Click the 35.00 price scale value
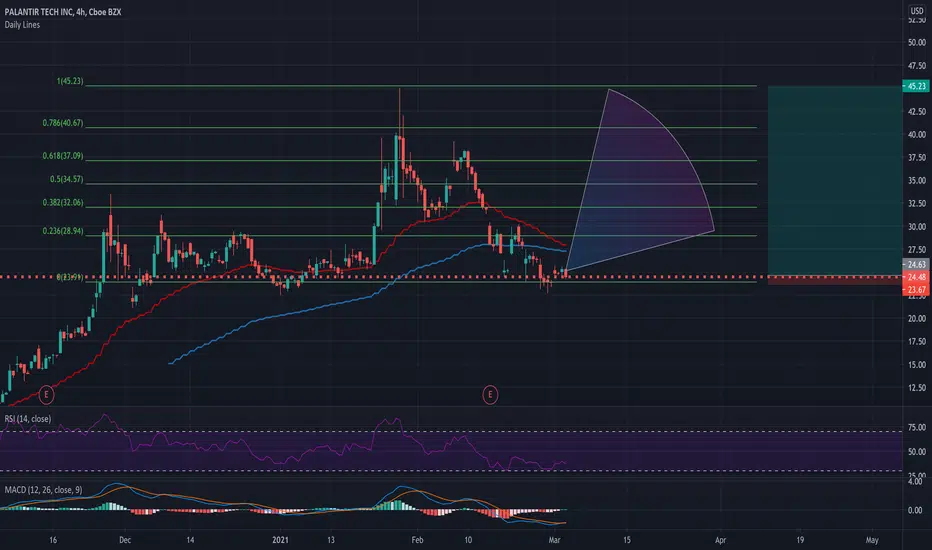Screen dimensions: 932x550 [x=917, y=181]
